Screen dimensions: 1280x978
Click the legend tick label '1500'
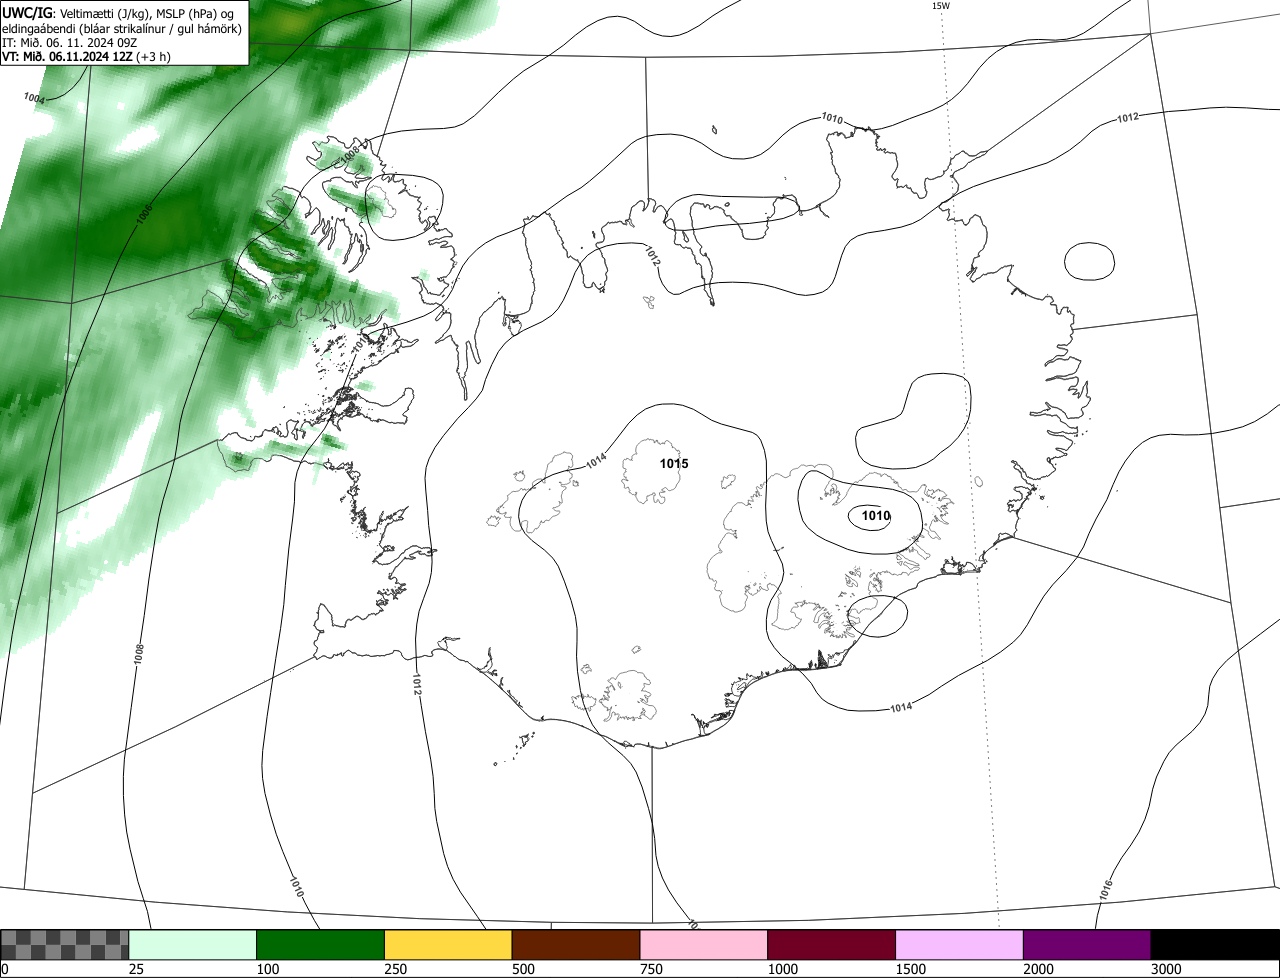click(912, 969)
